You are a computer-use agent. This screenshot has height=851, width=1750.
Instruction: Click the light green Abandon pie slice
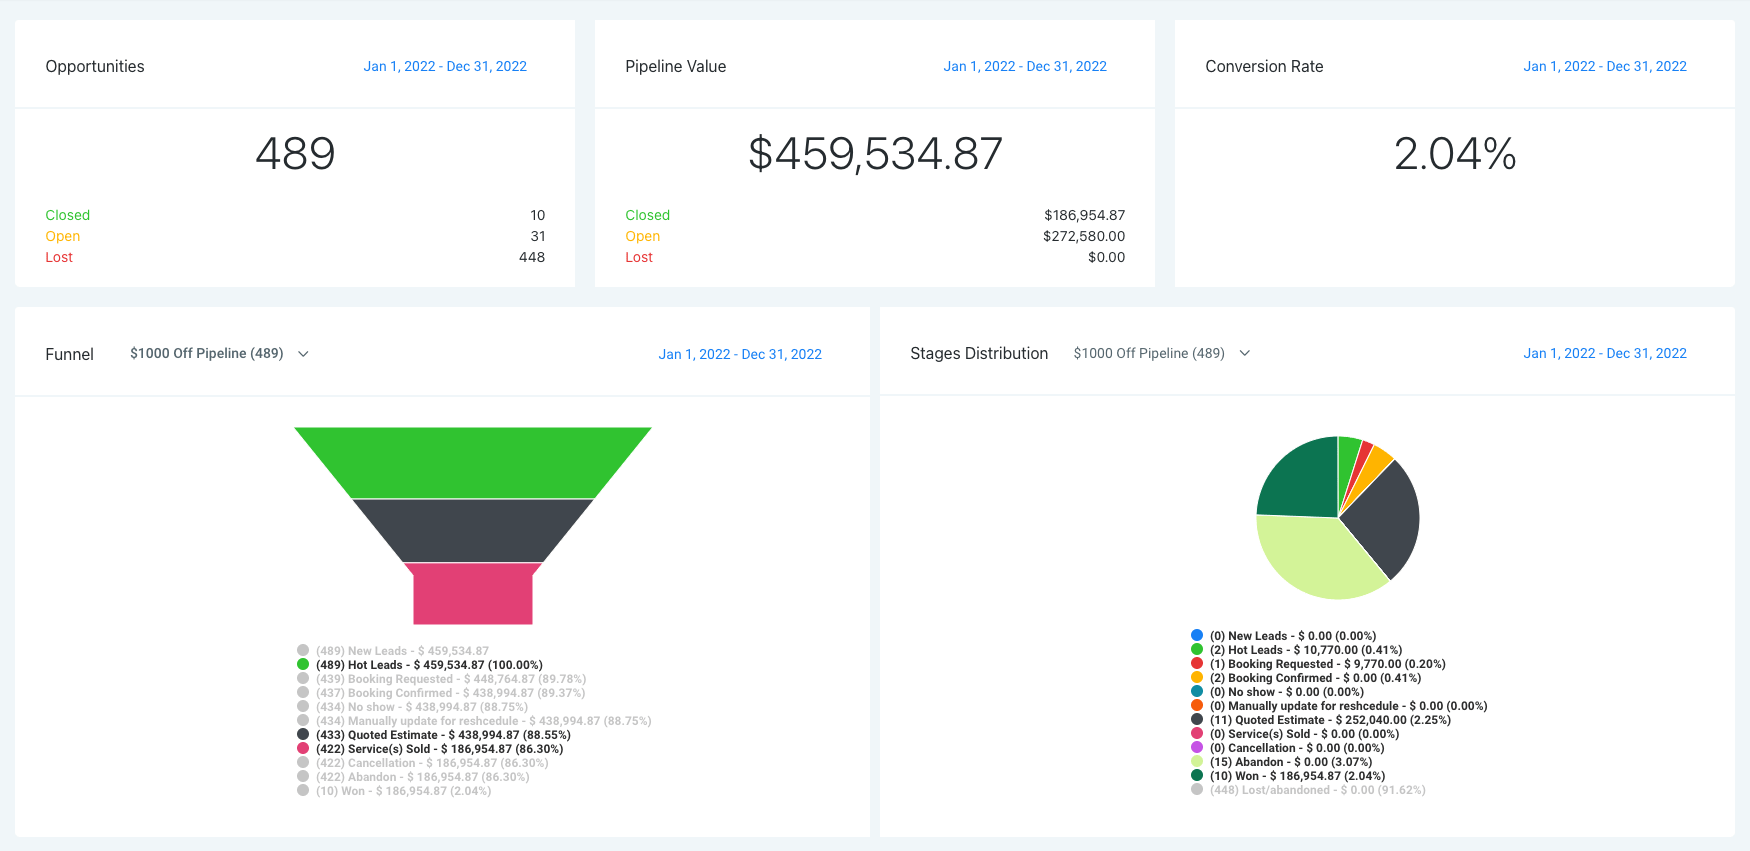pos(1312,560)
